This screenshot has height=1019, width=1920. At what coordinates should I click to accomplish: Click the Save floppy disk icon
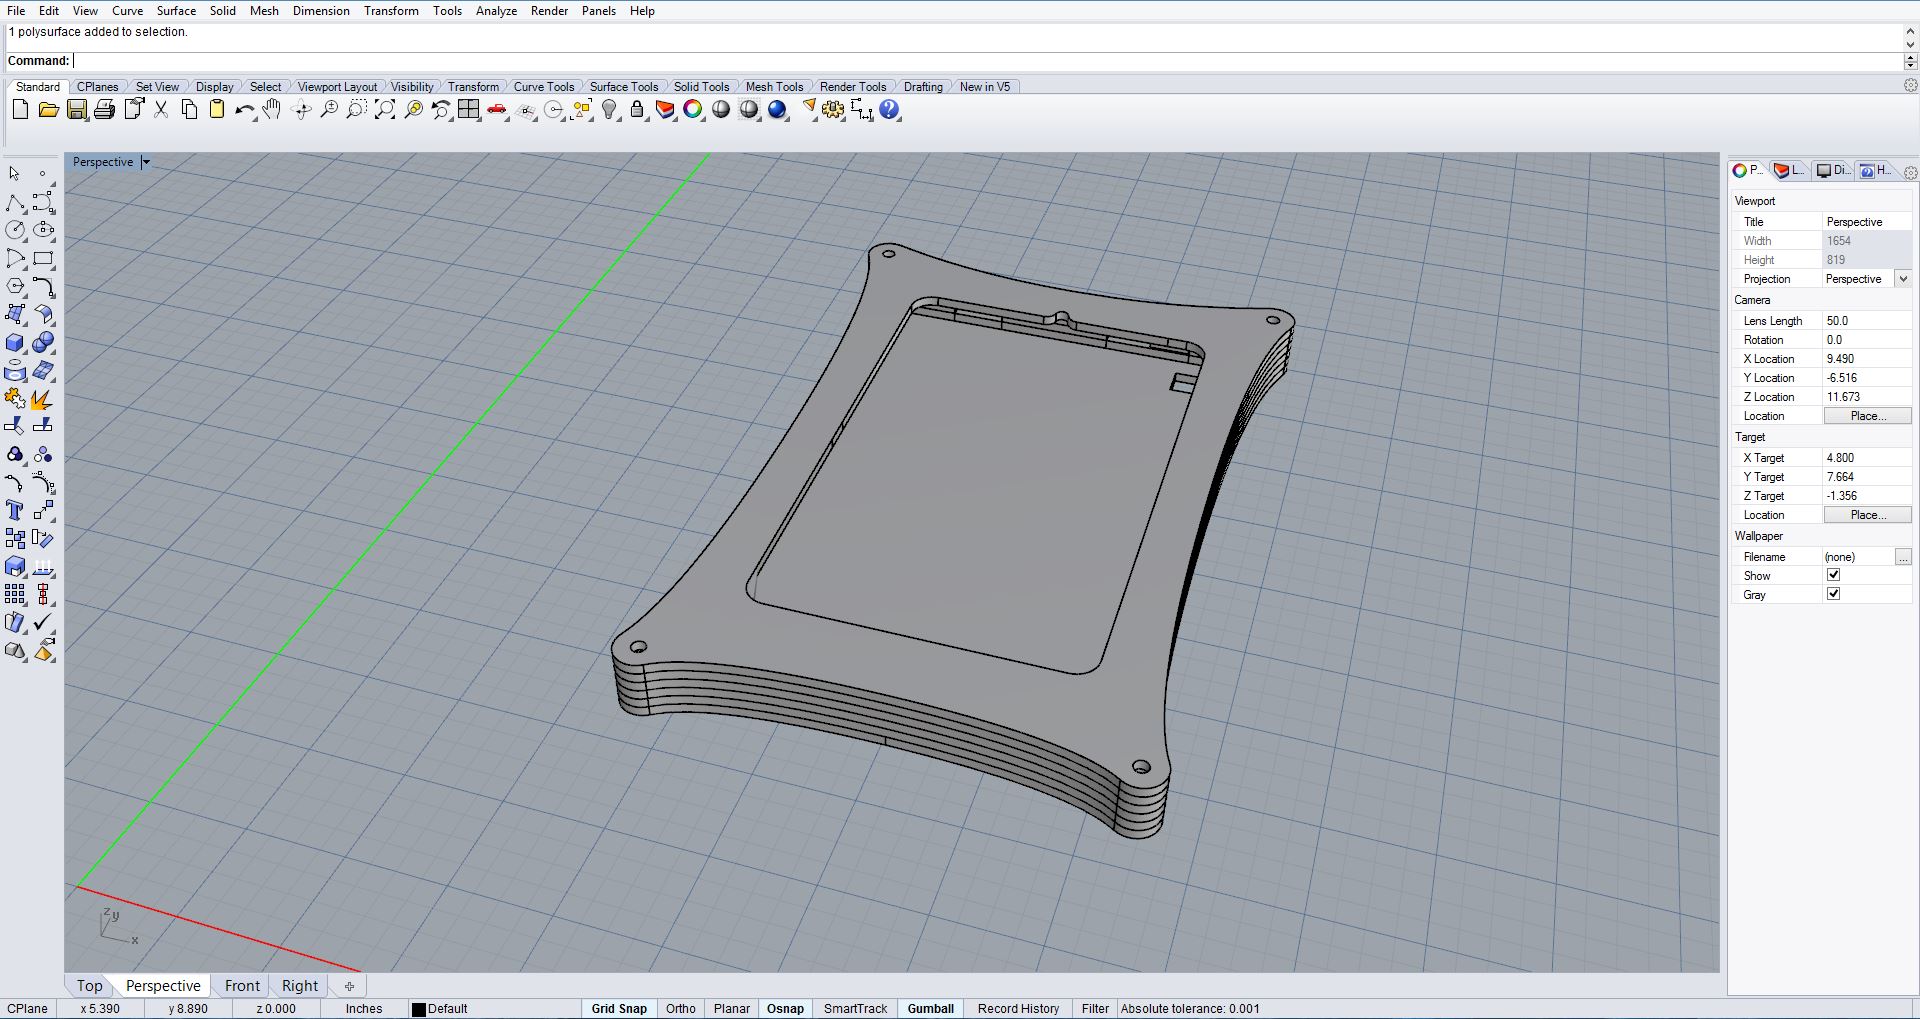point(76,110)
